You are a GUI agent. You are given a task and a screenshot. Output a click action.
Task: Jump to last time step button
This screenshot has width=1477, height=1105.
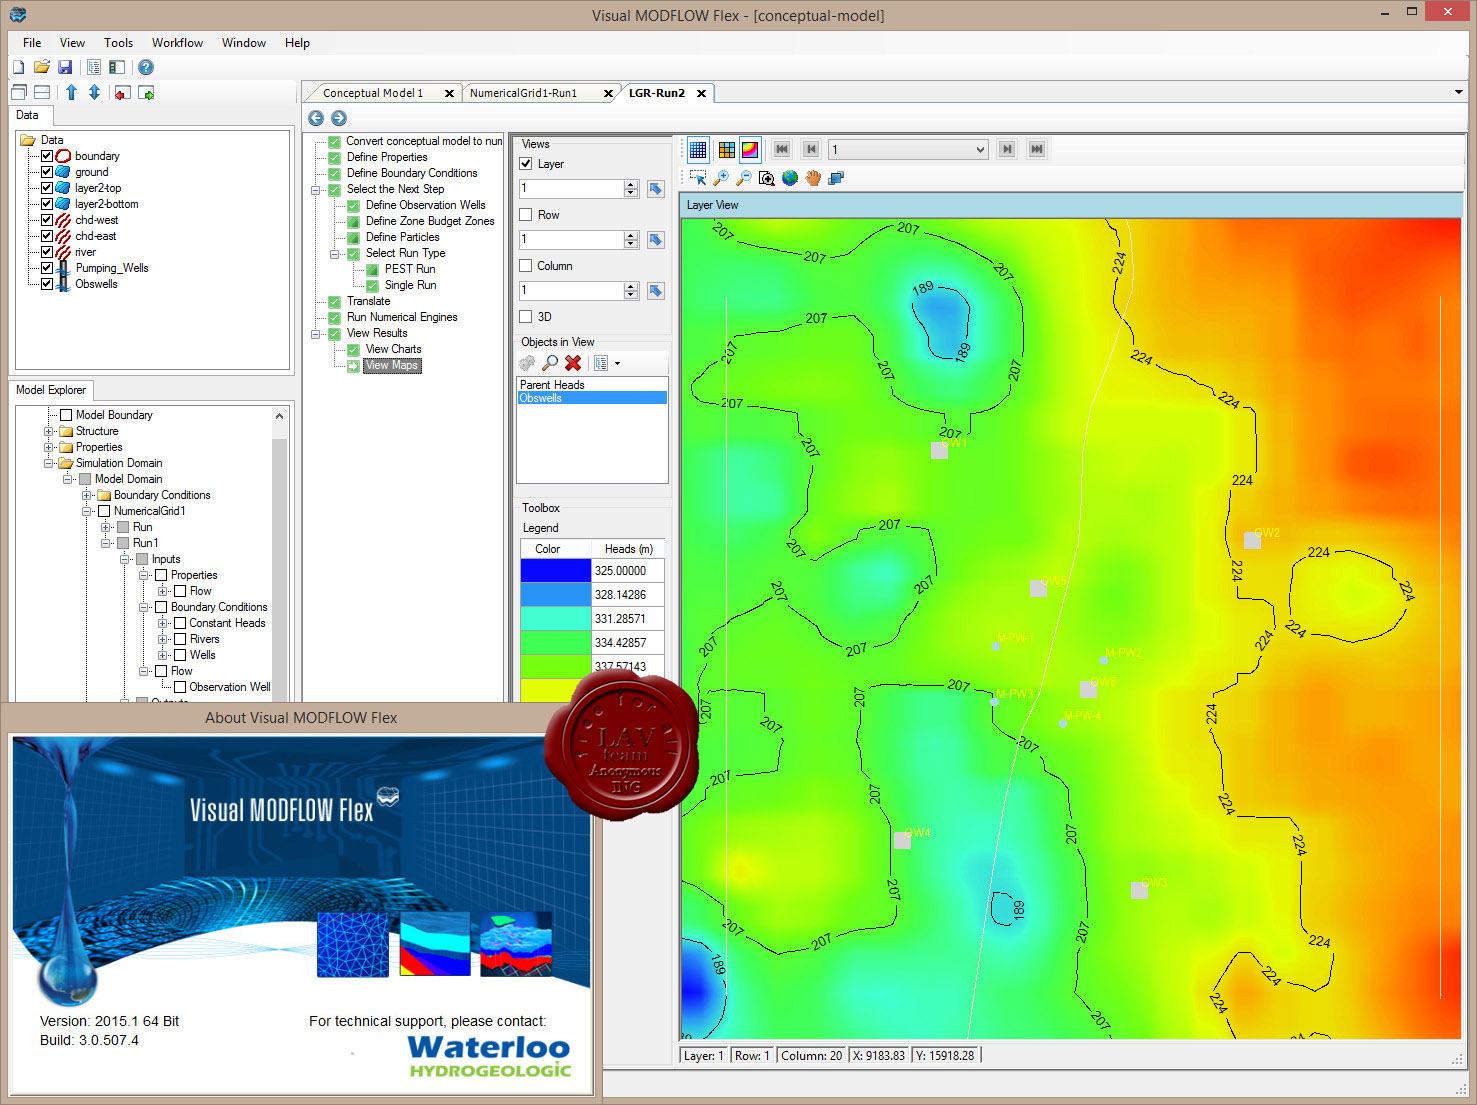tap(1037, 149)
